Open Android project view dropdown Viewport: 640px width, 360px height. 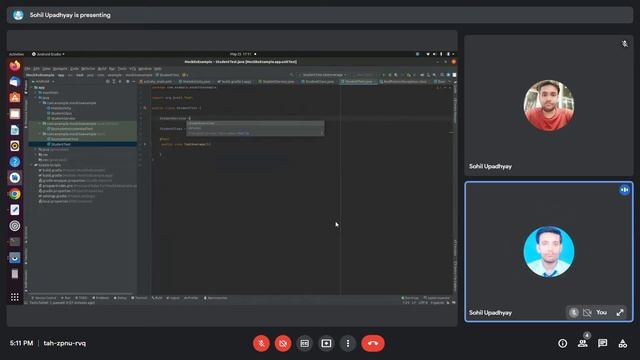coord(43,82)
